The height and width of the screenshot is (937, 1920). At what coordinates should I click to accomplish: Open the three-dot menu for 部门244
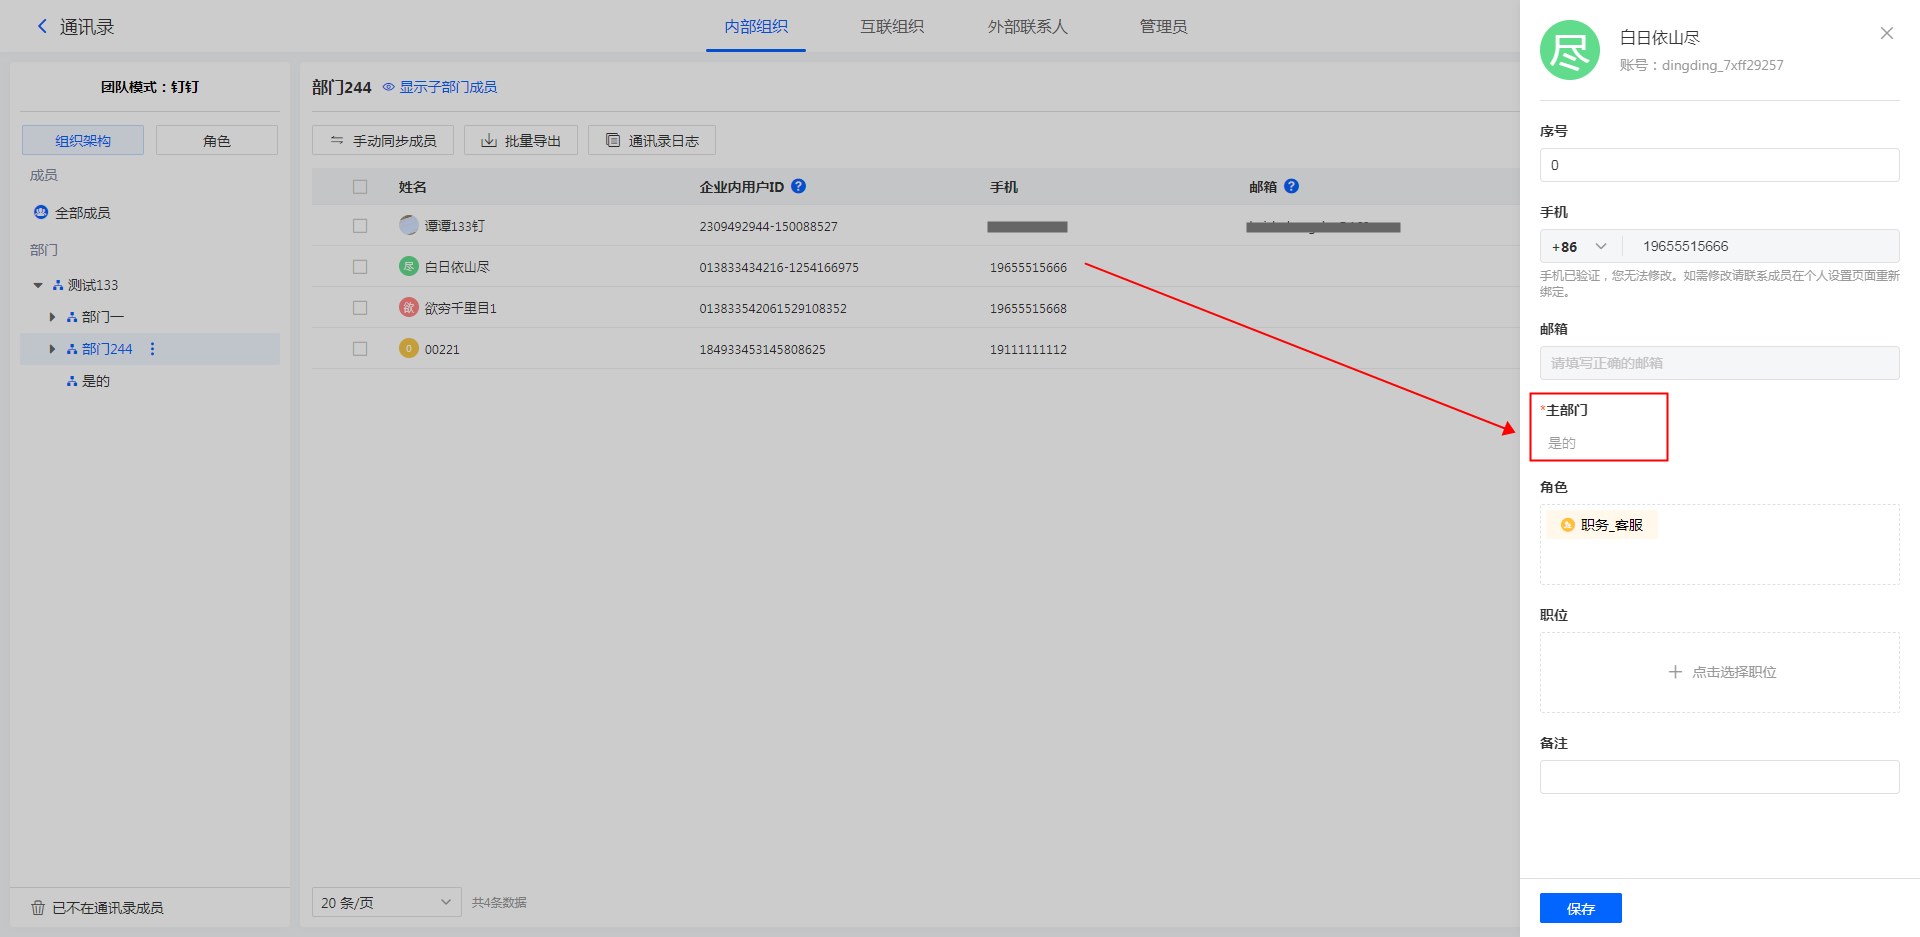tap(152, 349)
